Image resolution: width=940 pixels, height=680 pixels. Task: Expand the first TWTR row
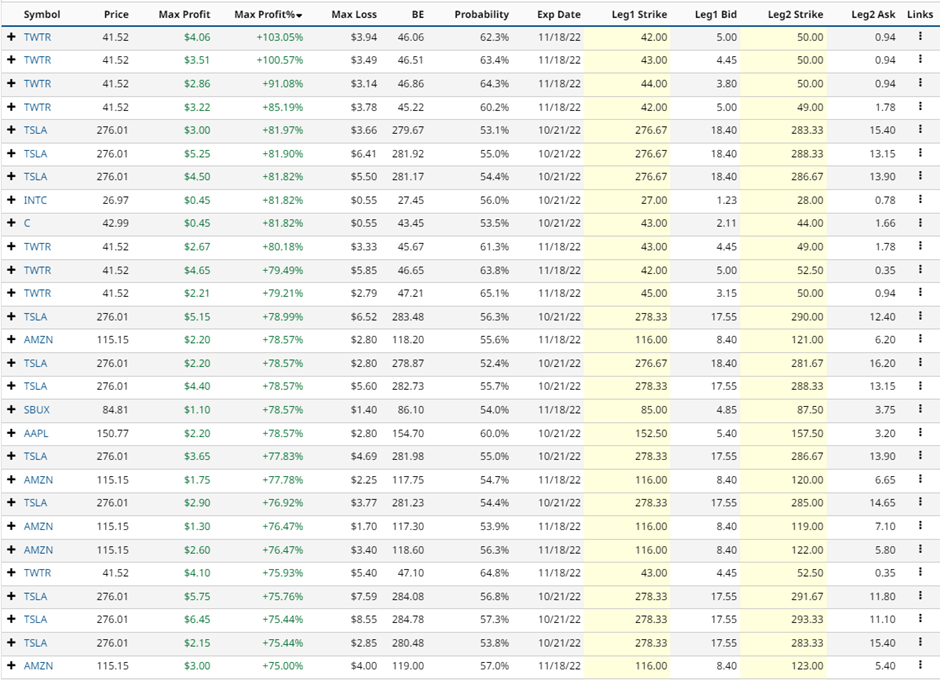[x=11, y=37]
